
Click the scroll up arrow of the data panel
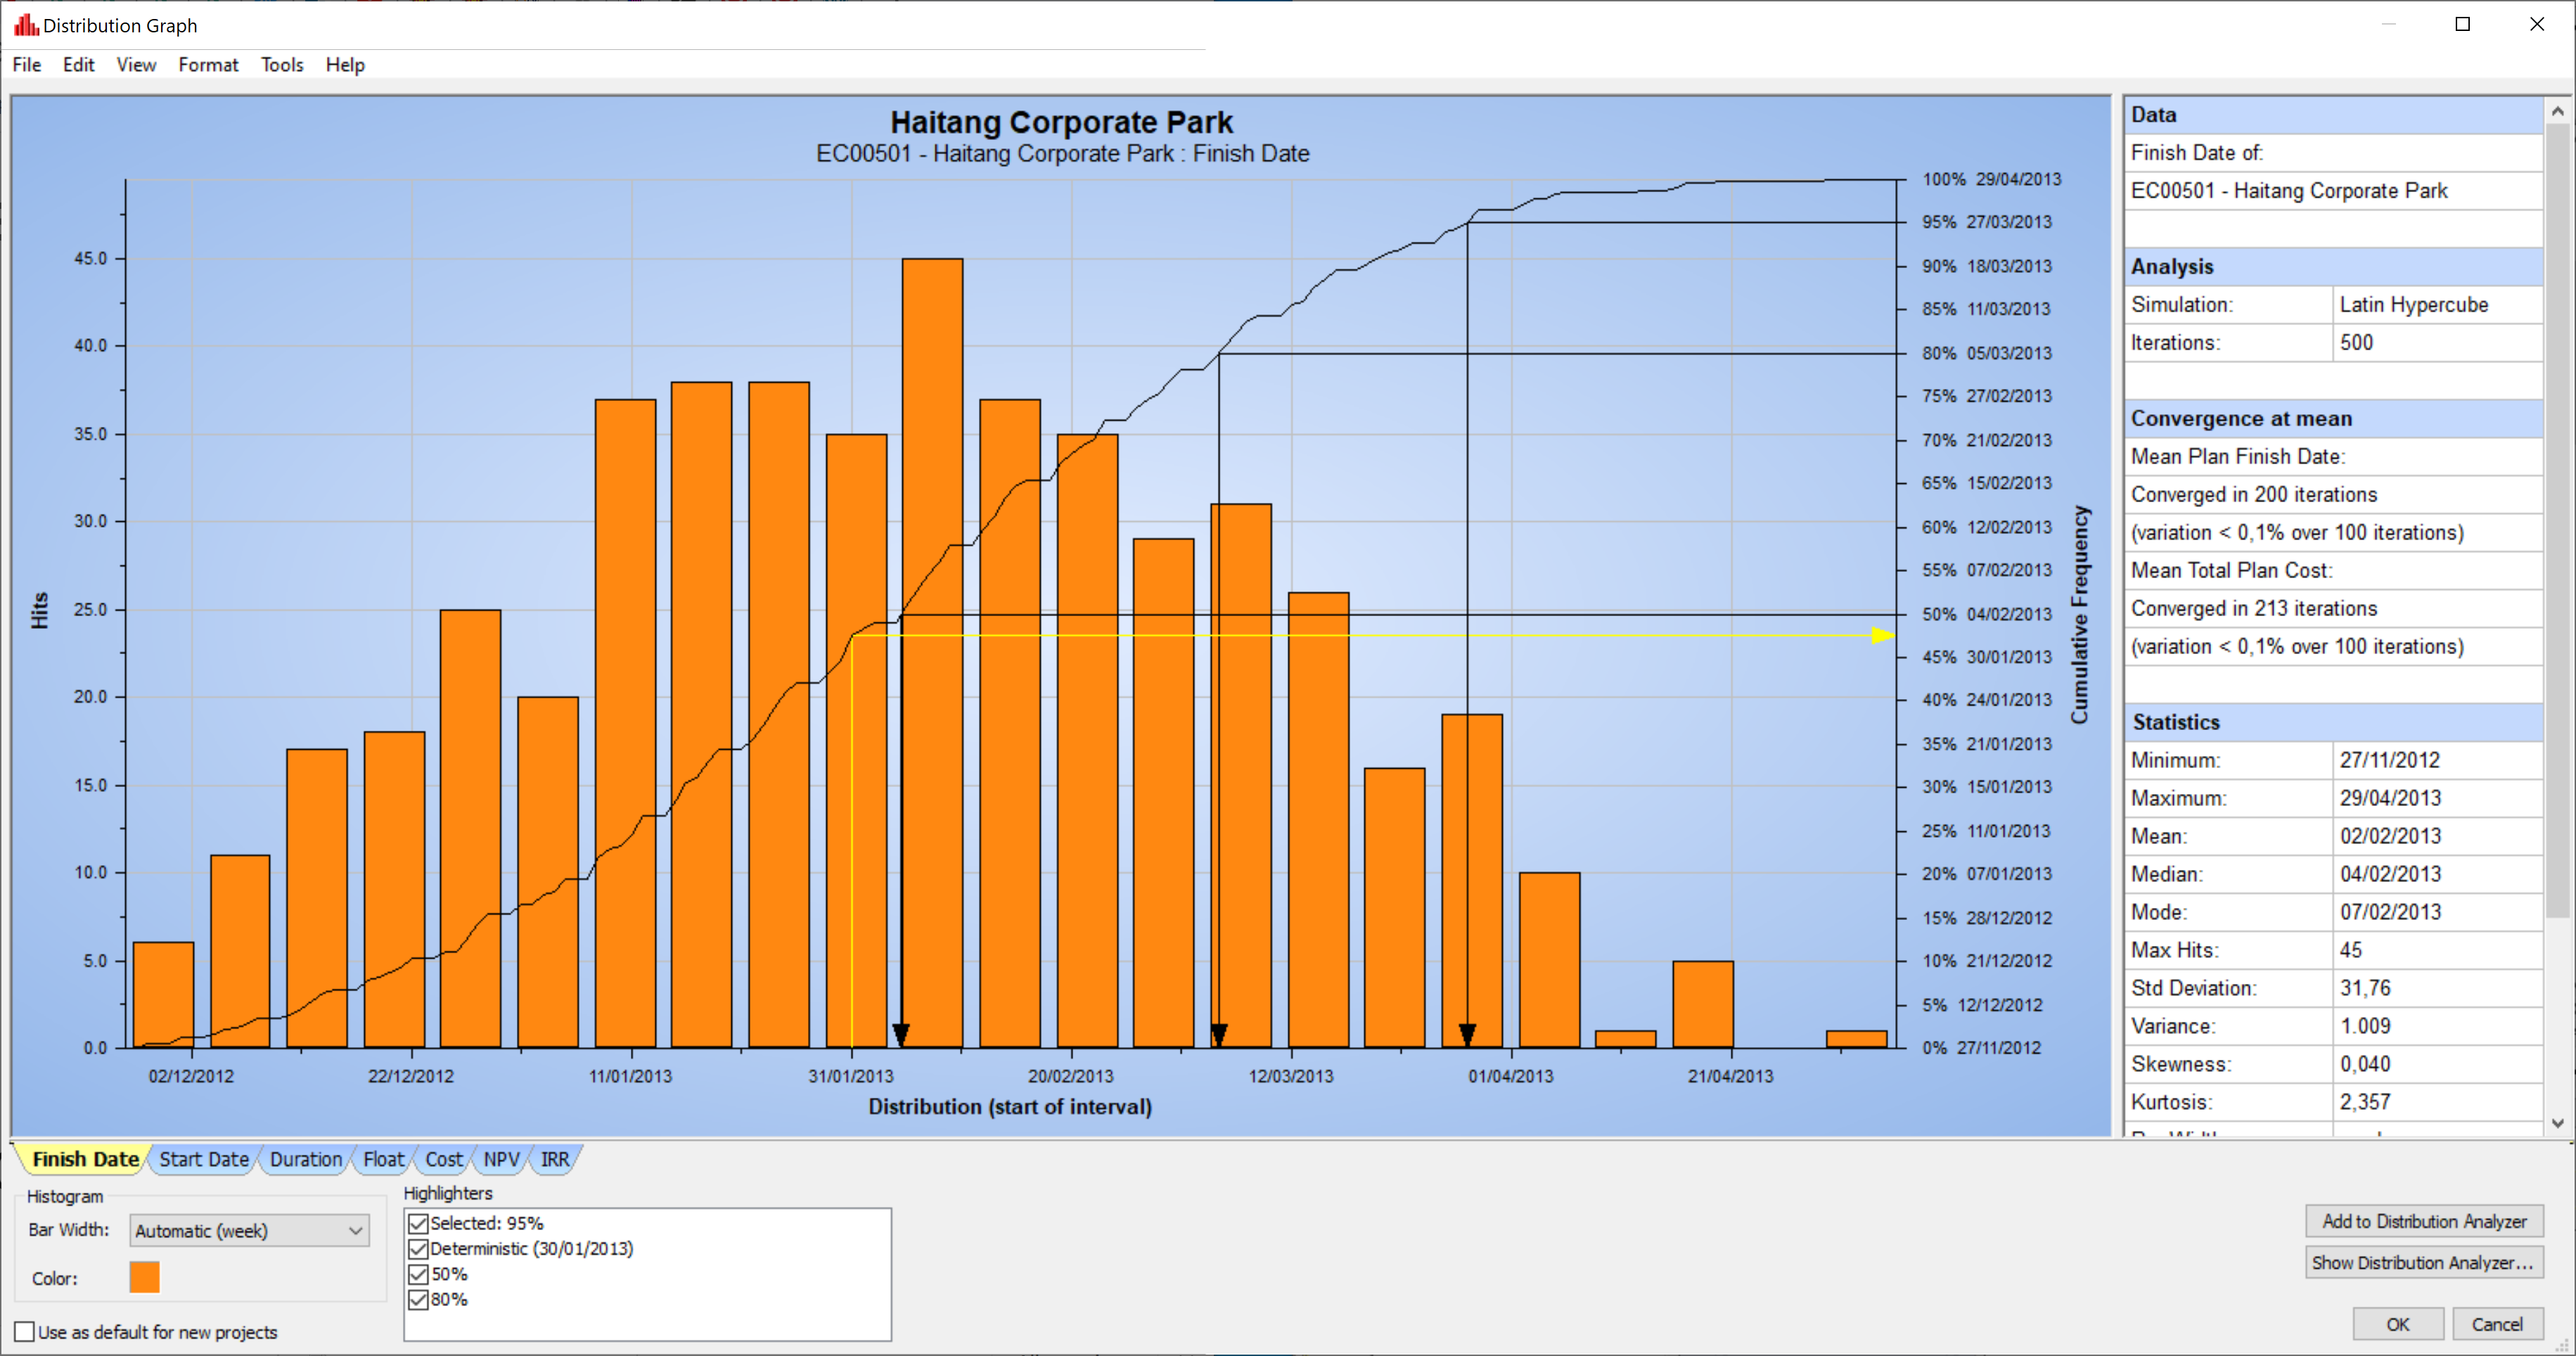tap(2557, 112)
